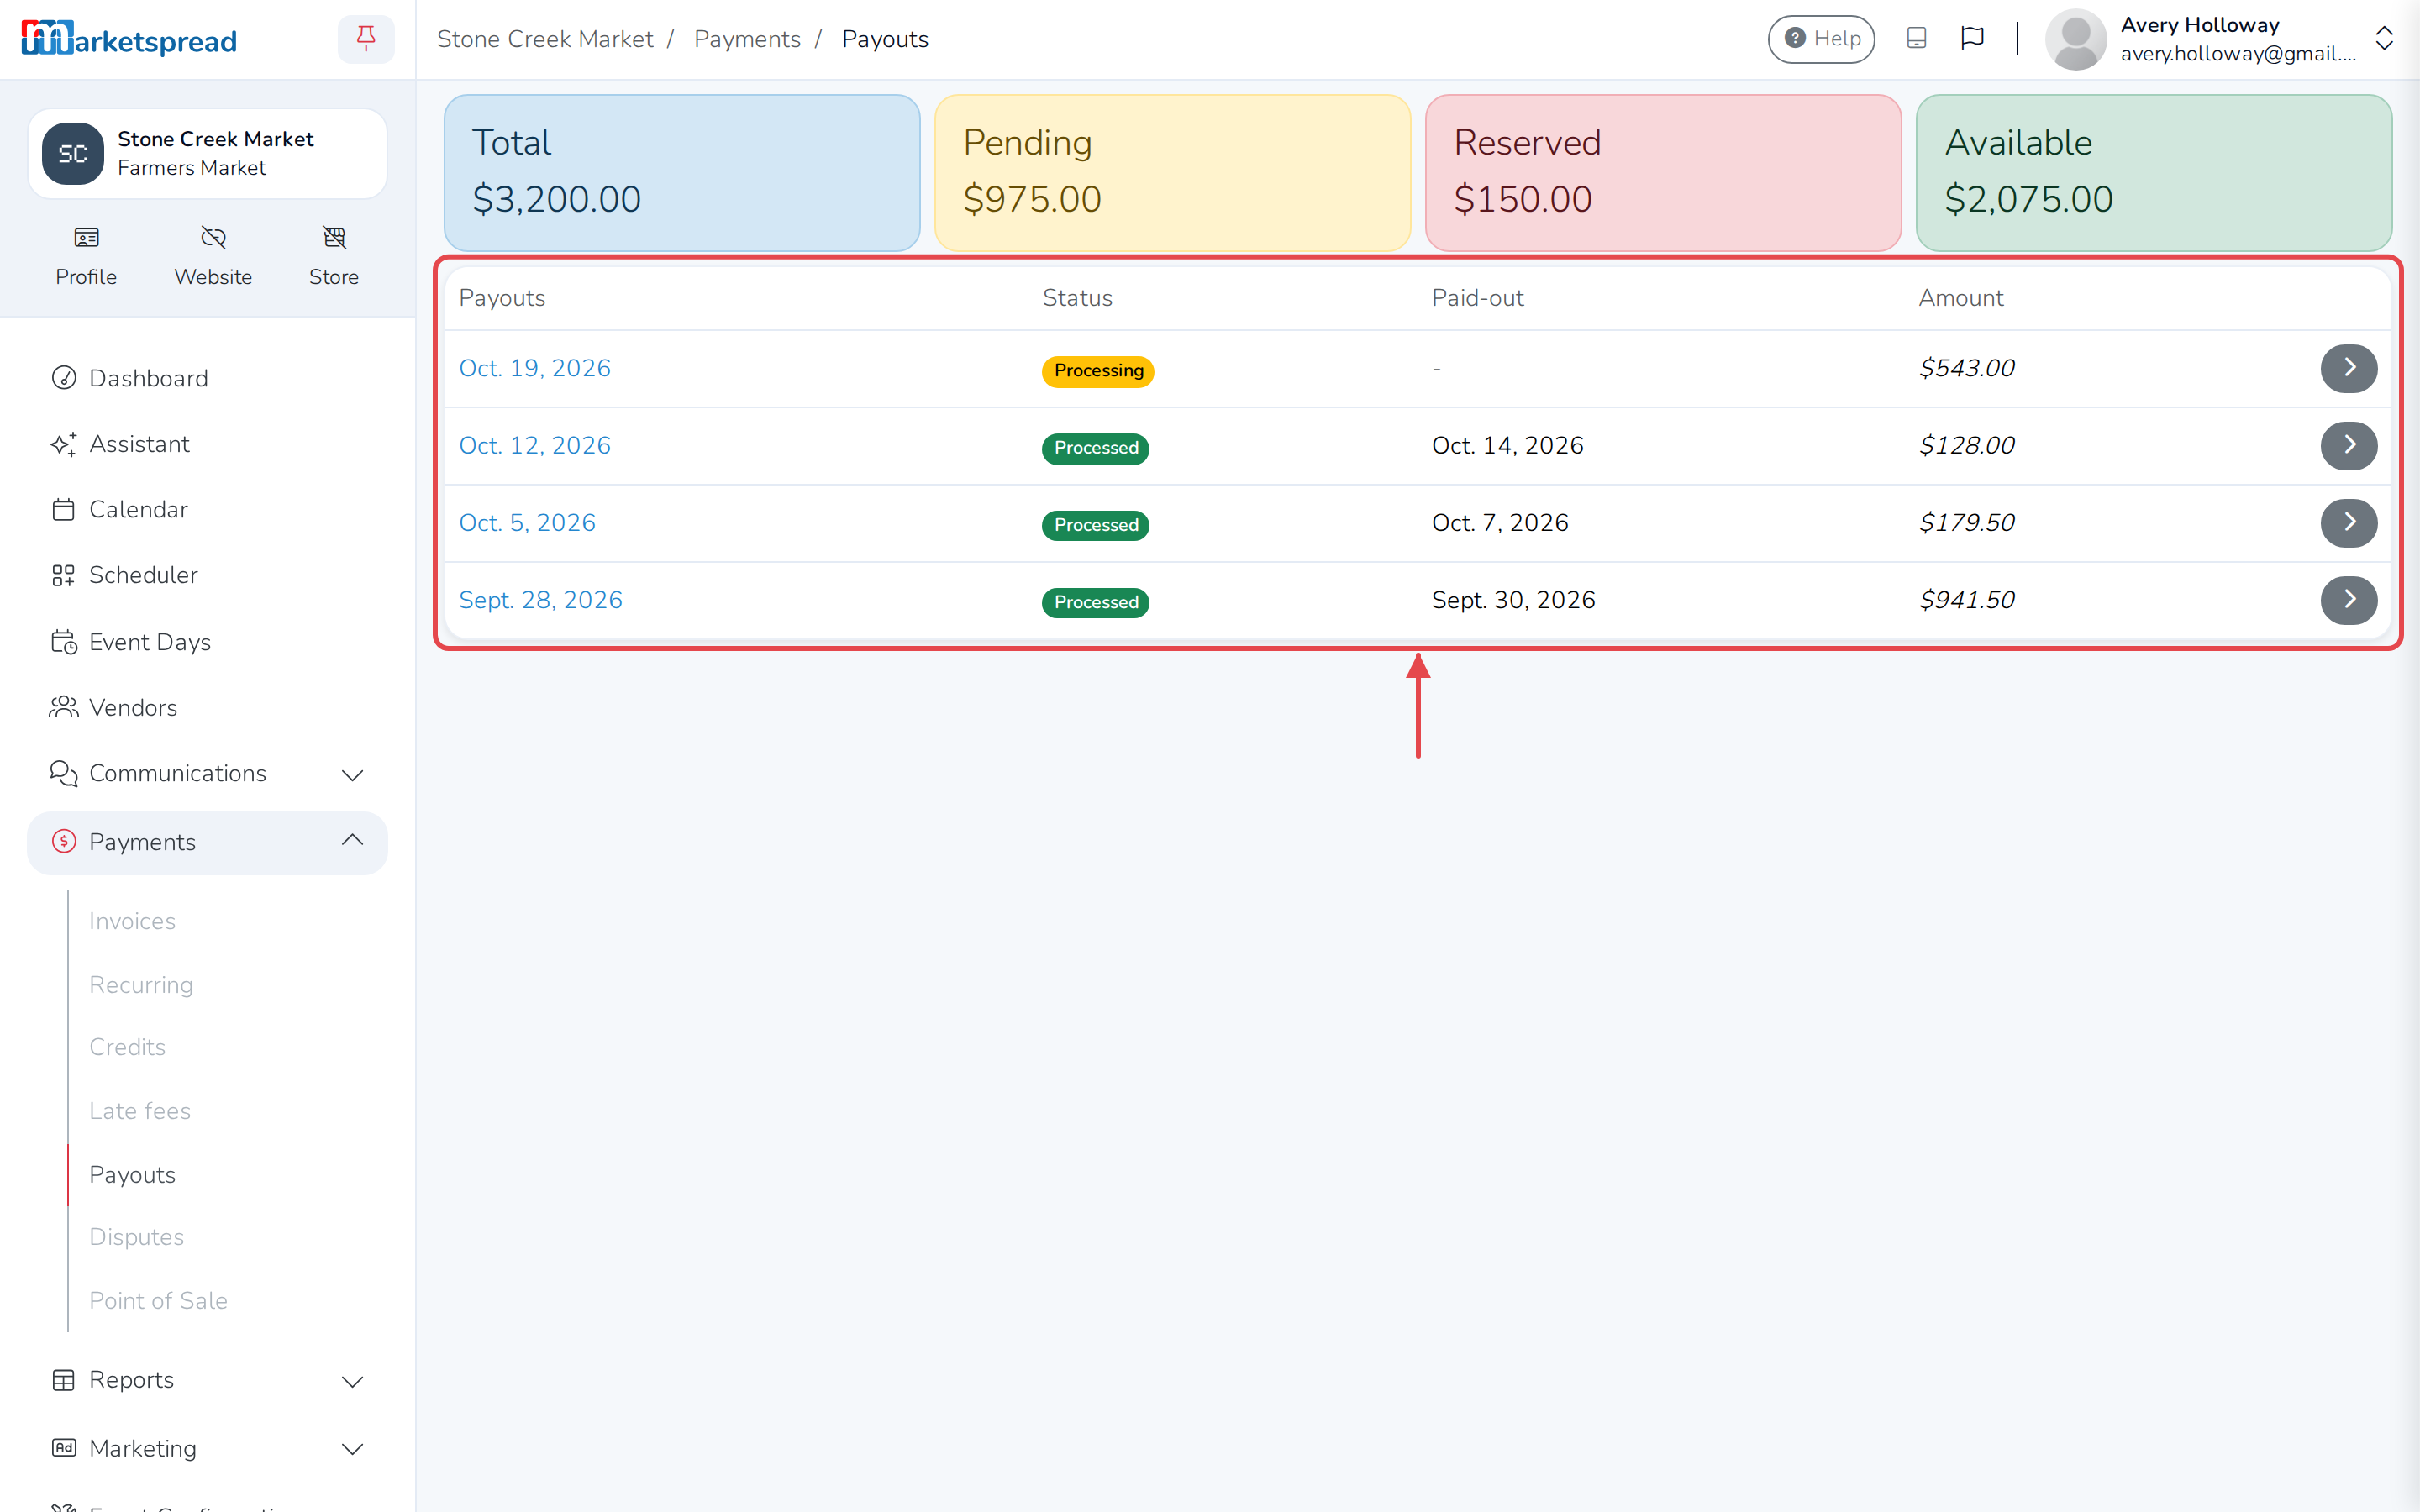Click the pin sidebar icon
The image size is (2420, 1512).
pos(366,39)
